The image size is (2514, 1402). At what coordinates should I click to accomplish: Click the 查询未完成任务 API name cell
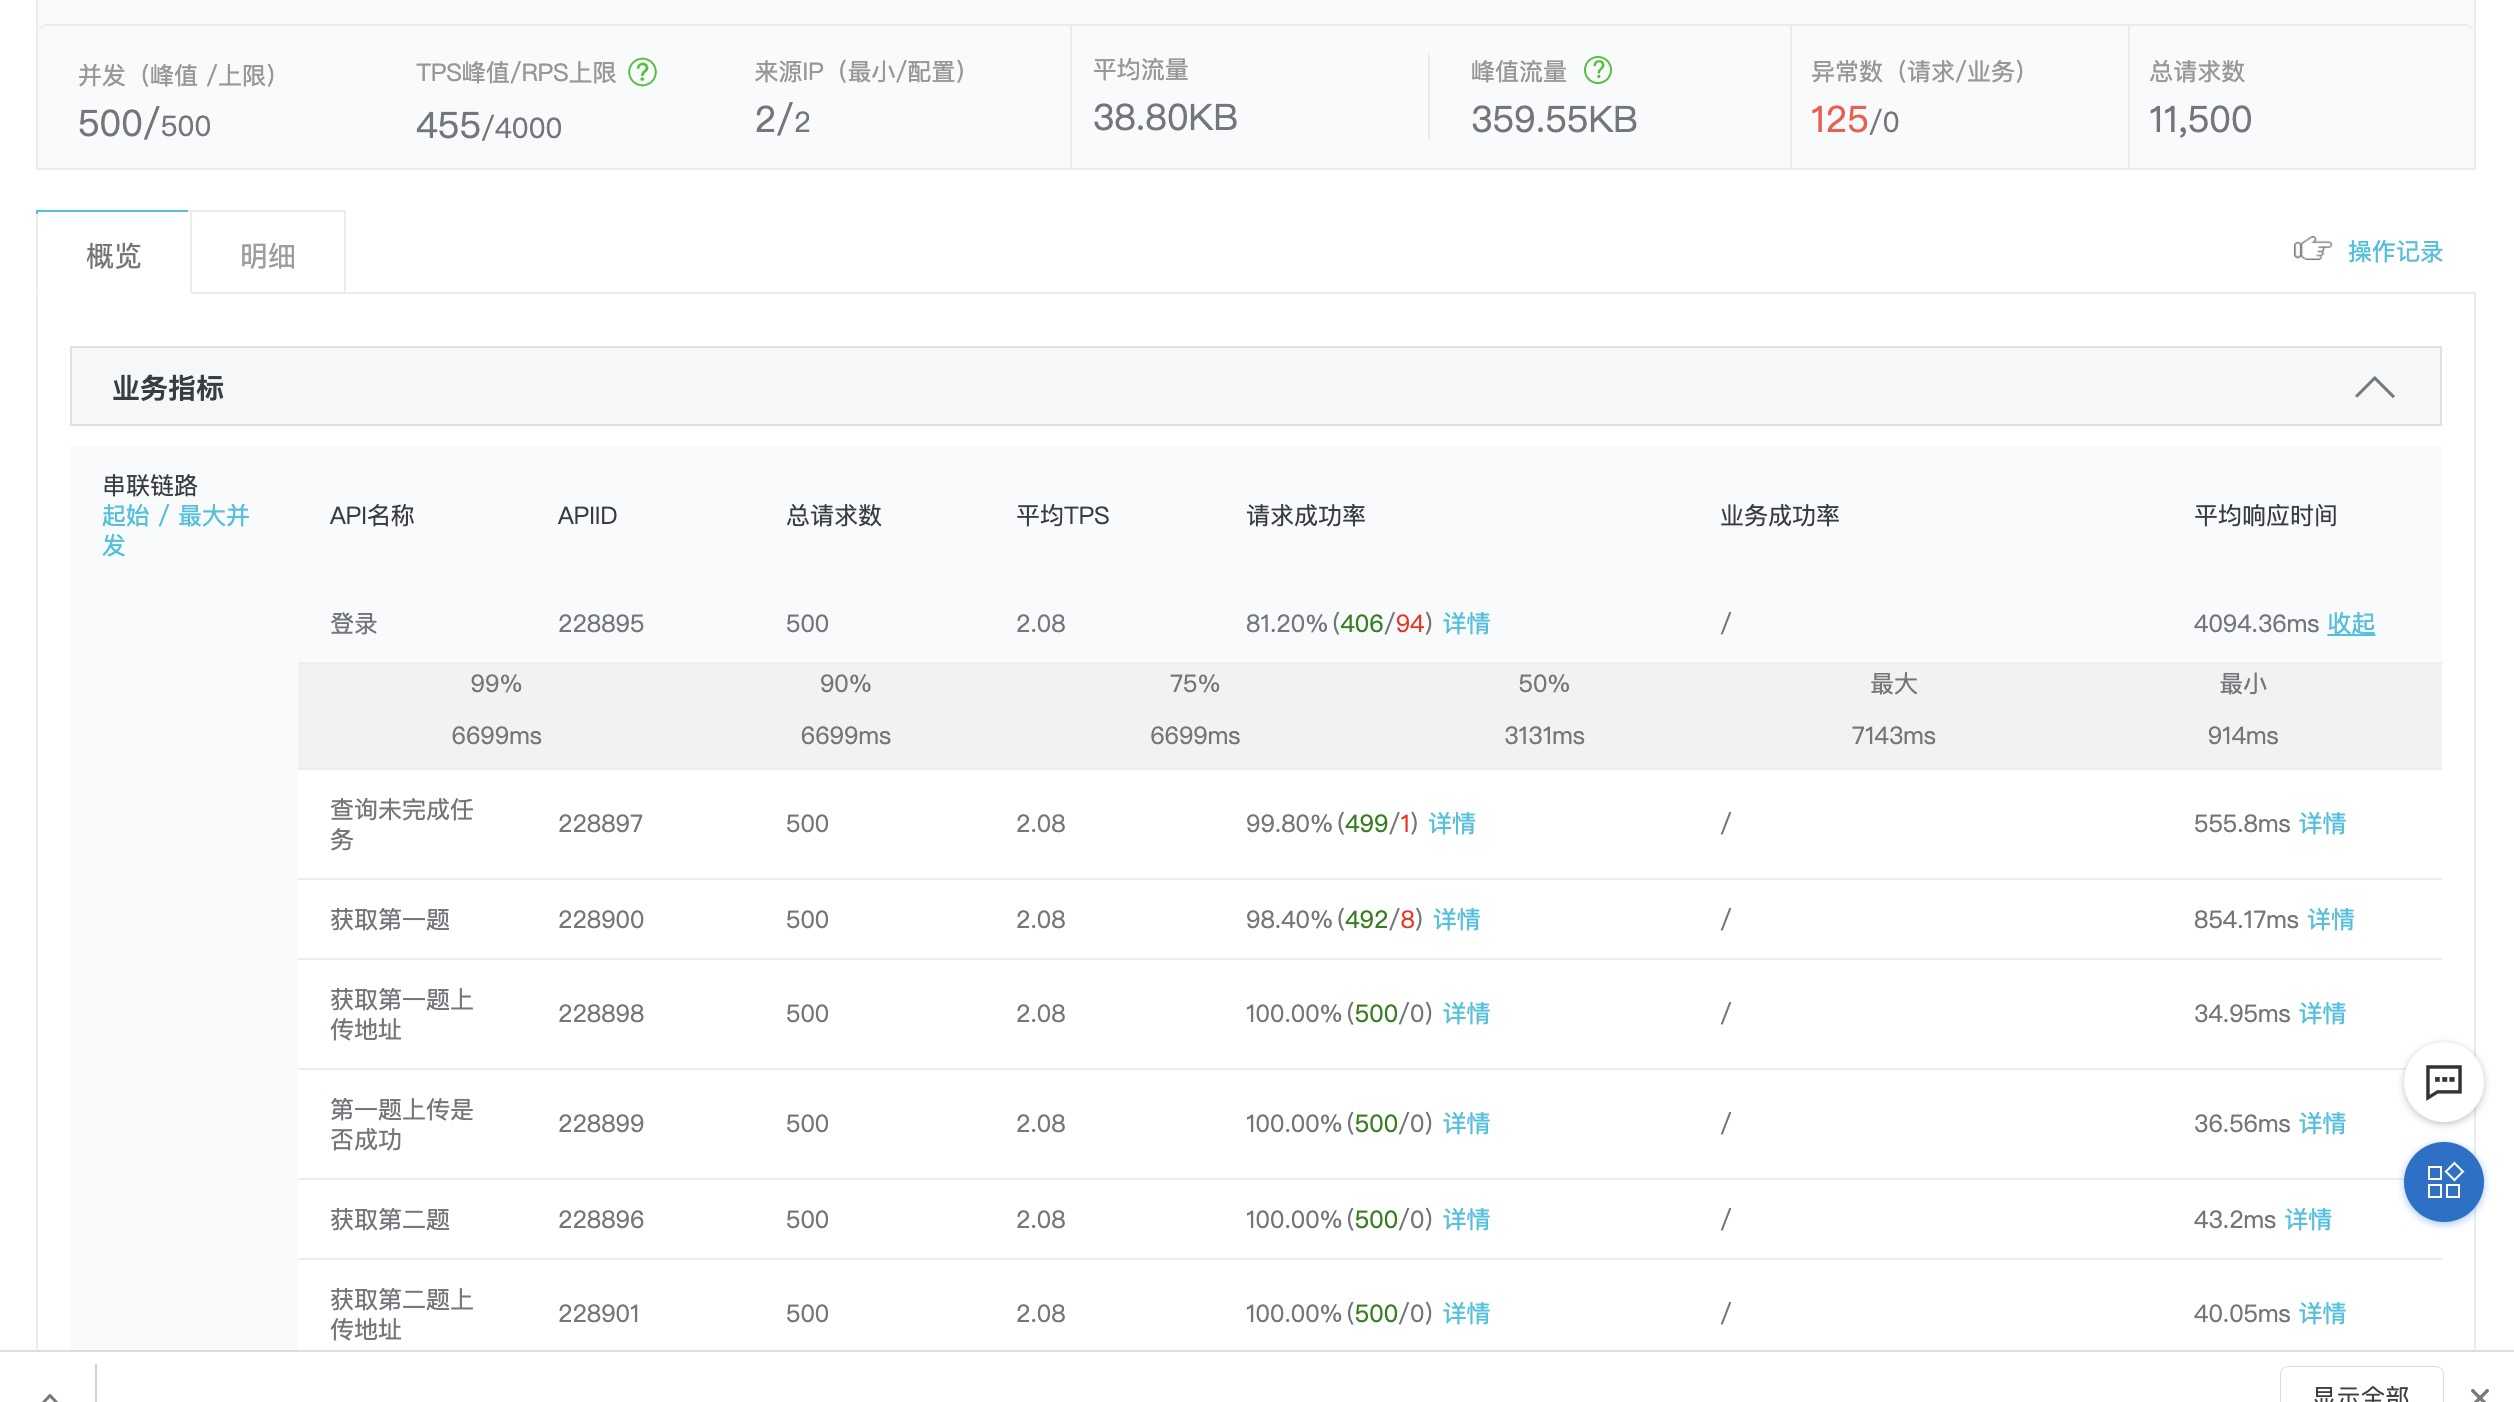point(401,824)
